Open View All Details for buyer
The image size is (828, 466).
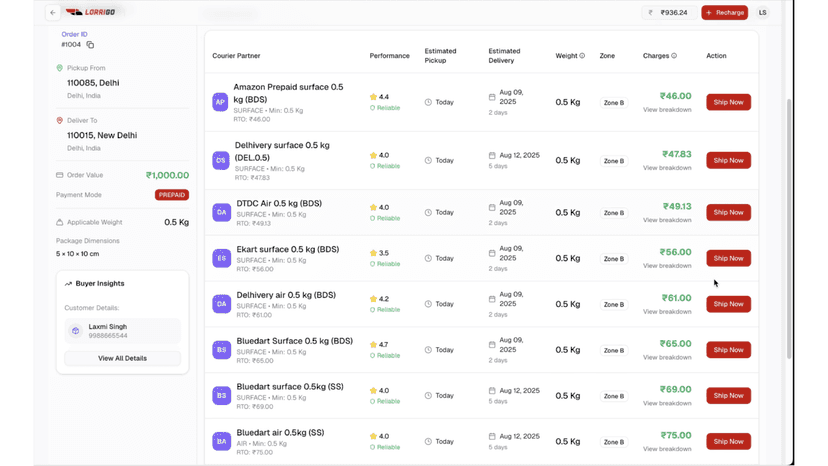point(123,358)
